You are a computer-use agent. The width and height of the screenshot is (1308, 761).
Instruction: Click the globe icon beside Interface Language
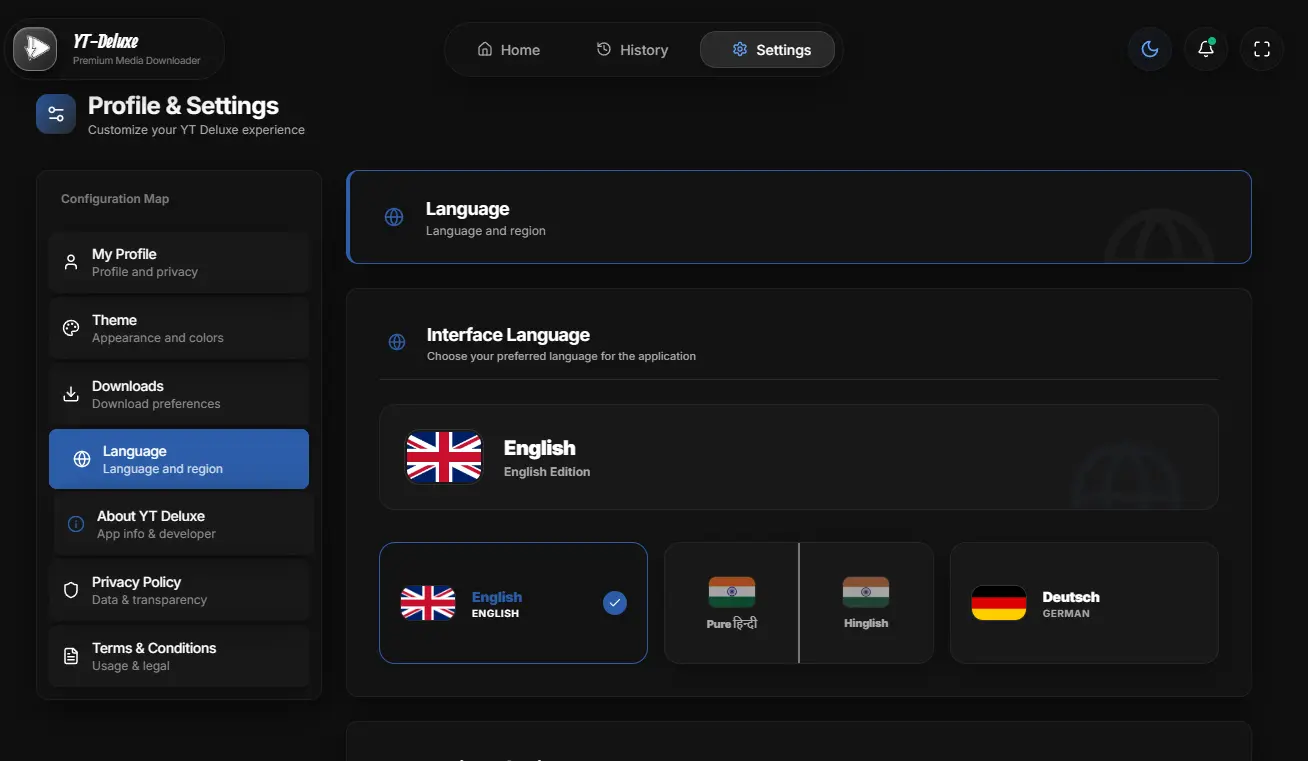(x=397, y=342)
